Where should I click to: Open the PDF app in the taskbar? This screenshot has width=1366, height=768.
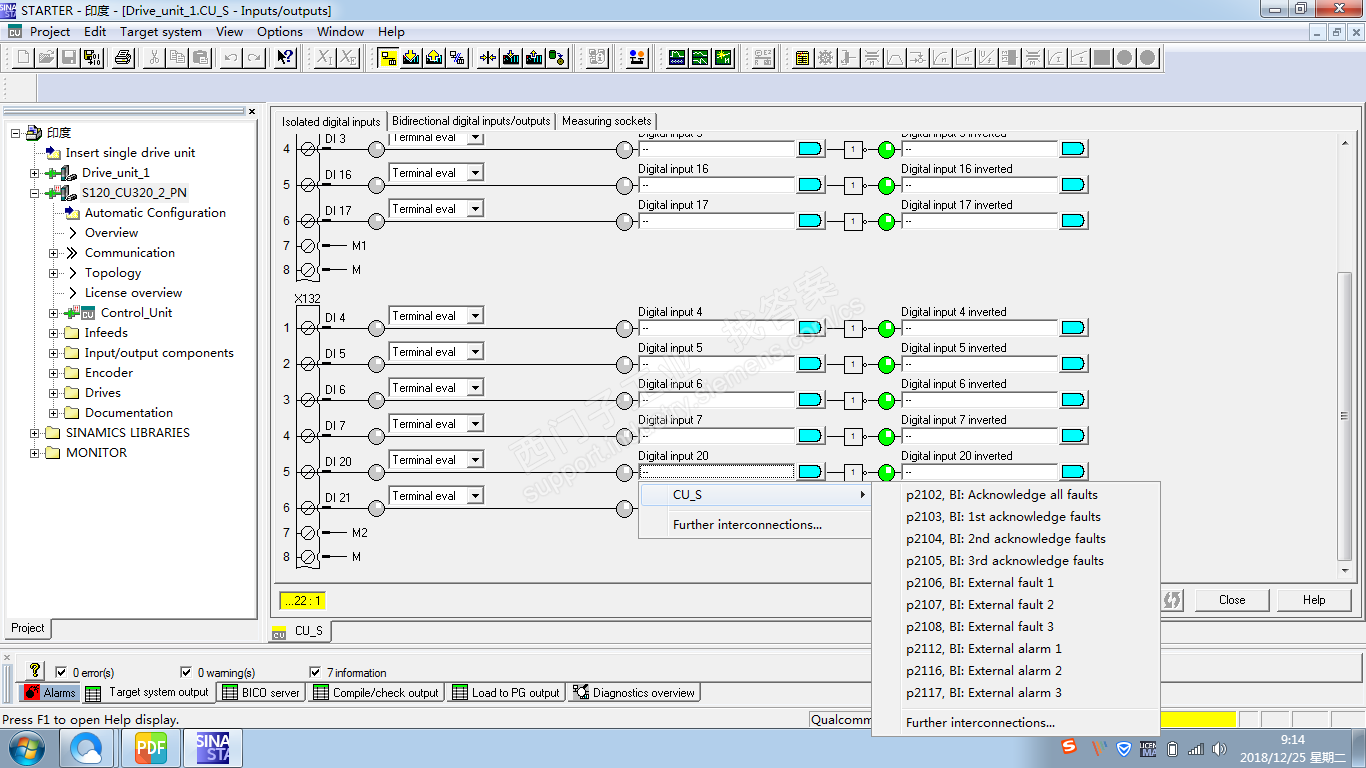point(150,748)
